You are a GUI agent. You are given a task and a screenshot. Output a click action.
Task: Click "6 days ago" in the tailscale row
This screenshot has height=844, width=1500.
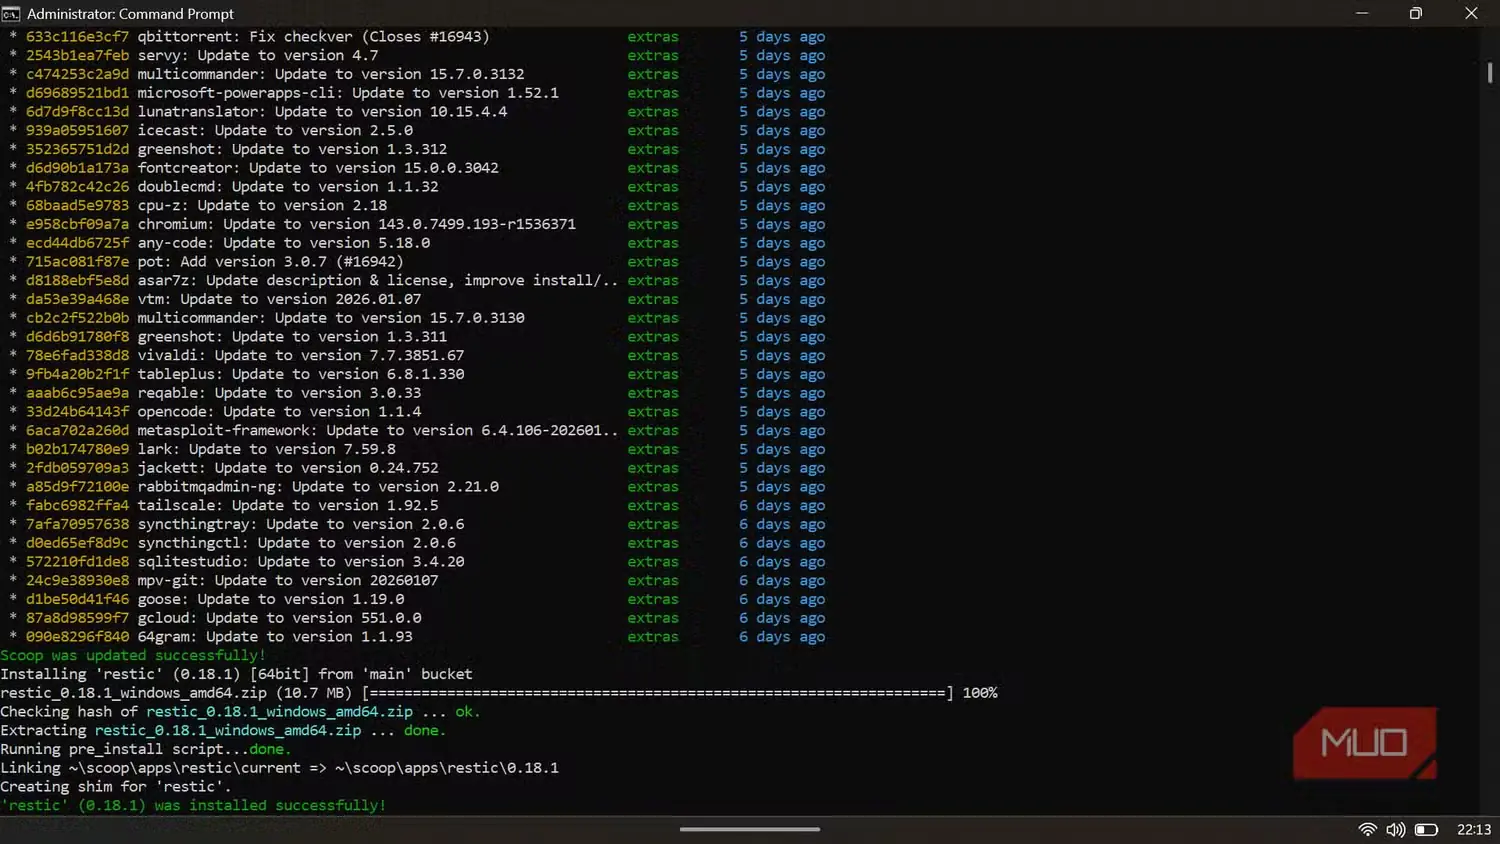click(782, 506)
